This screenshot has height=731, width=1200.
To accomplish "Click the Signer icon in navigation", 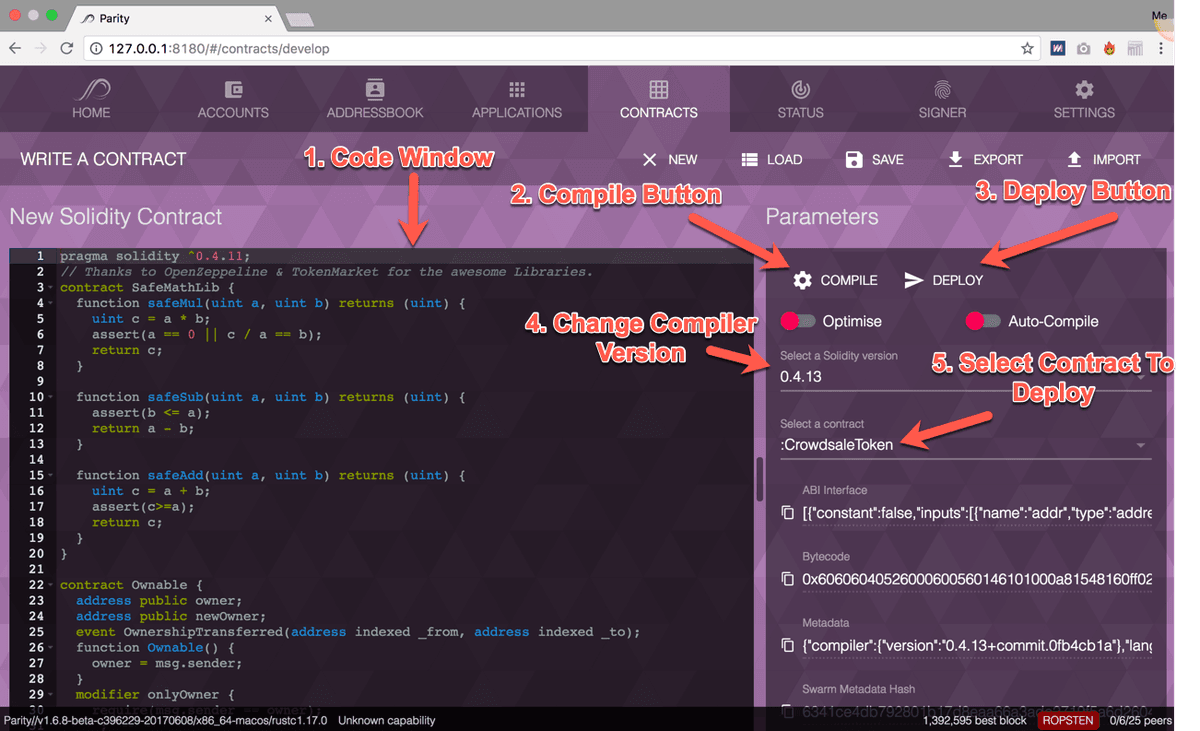I will coord(941,98).
